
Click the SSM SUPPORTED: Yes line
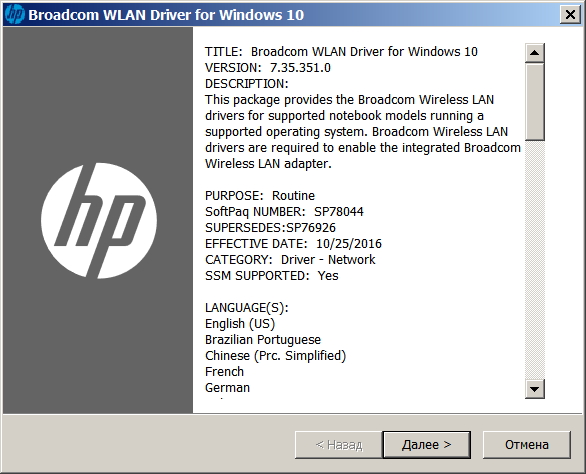(x=272, y=276)
